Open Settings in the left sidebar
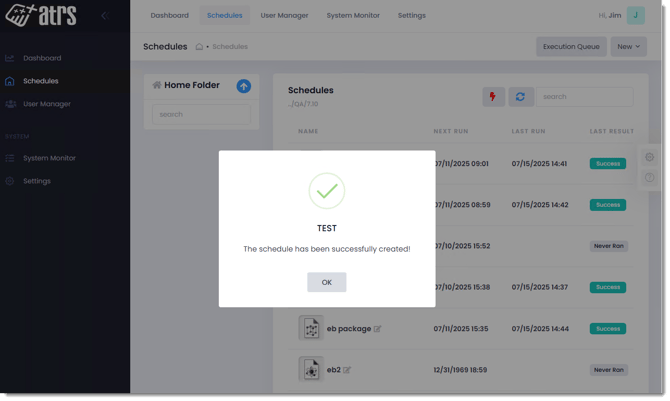 (x=37, y=181)
